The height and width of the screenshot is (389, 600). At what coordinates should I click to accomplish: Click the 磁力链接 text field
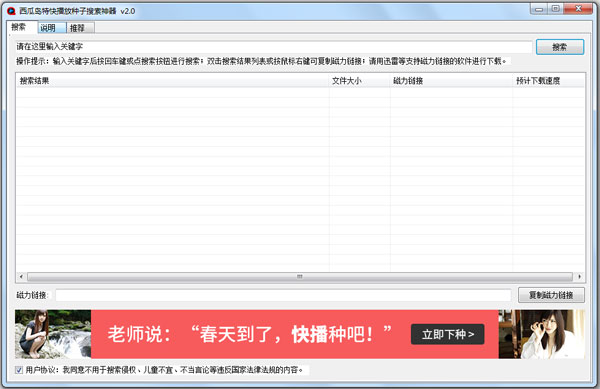(283, 295)
